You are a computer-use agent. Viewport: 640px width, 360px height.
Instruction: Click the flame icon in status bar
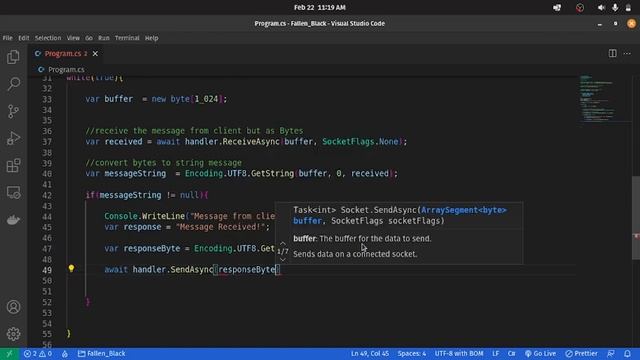click(x=65, y=353)
